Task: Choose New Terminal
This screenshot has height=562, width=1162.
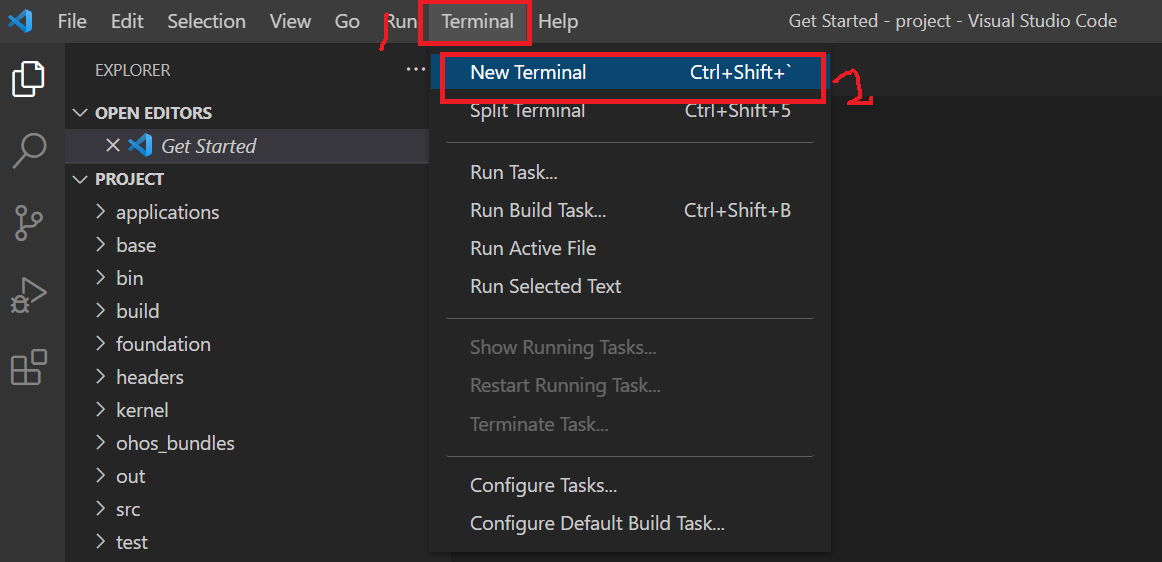Action: (630, 73)
